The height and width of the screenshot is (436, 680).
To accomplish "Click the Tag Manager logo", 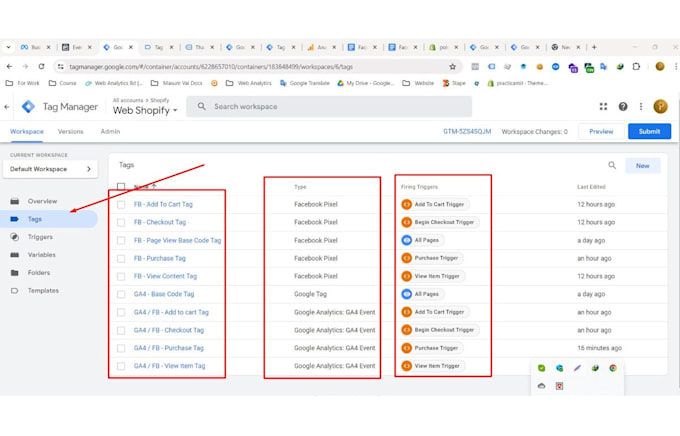I will pos(29,107).
